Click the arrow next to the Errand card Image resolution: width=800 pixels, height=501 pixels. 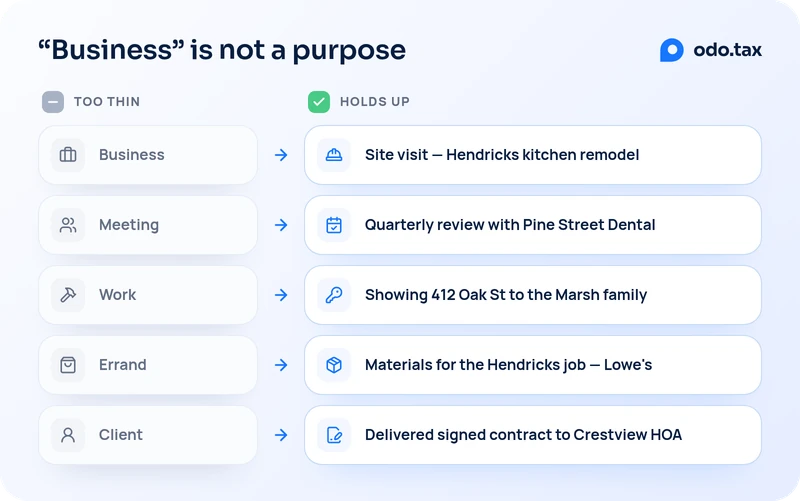(281, 365)
